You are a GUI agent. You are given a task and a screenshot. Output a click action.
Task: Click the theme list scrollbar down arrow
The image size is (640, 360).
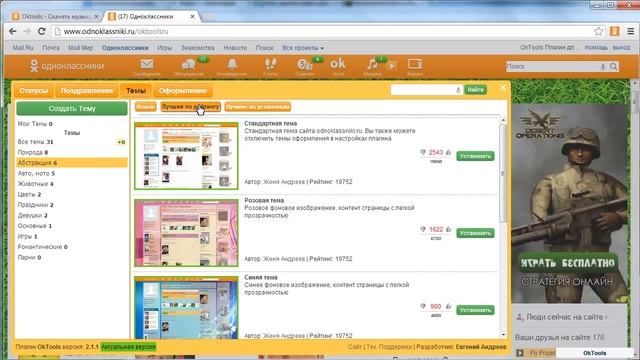click(x=503, y=335)
